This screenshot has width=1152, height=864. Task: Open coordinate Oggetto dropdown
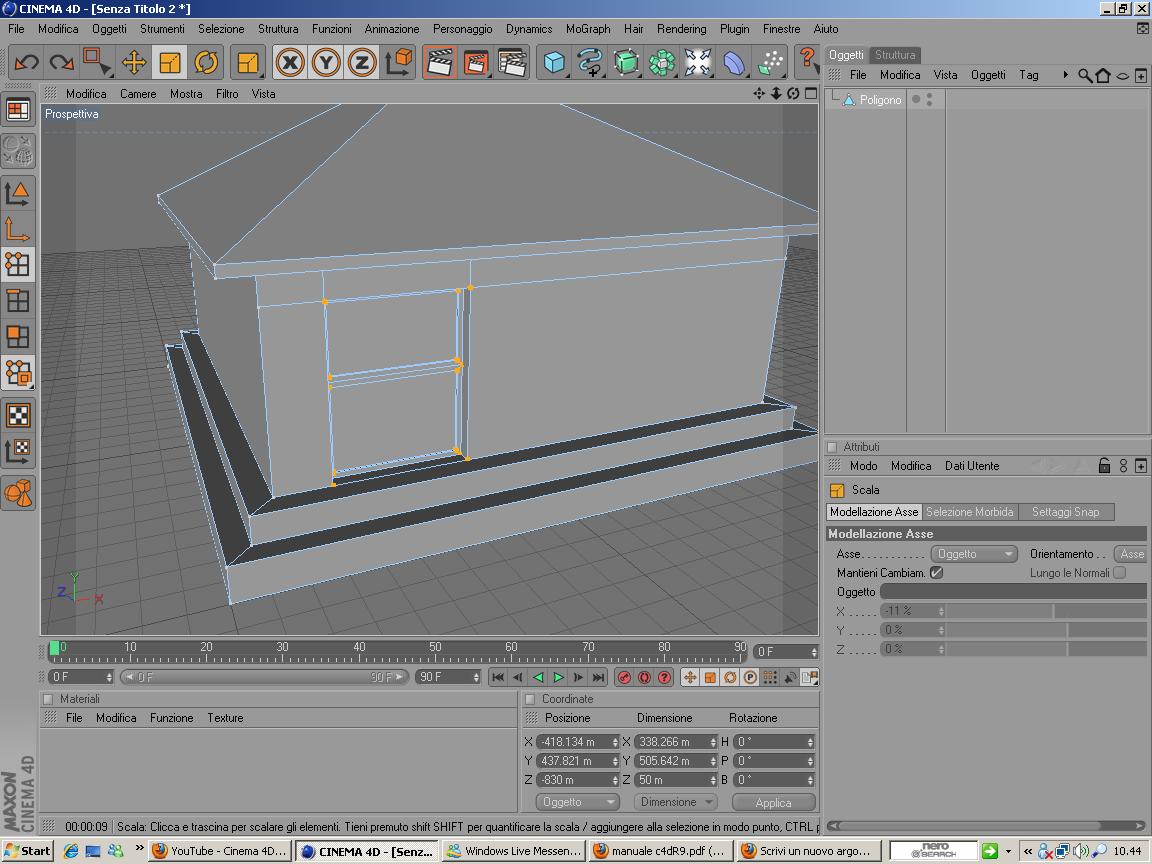coord(577,802)
